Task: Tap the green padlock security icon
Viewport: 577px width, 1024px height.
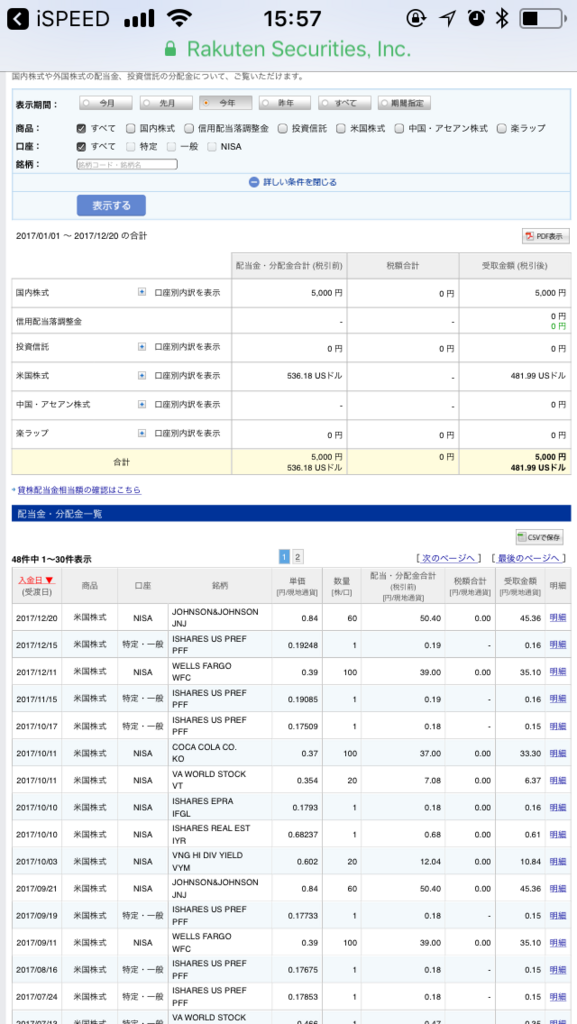Action: click(171, 49)
